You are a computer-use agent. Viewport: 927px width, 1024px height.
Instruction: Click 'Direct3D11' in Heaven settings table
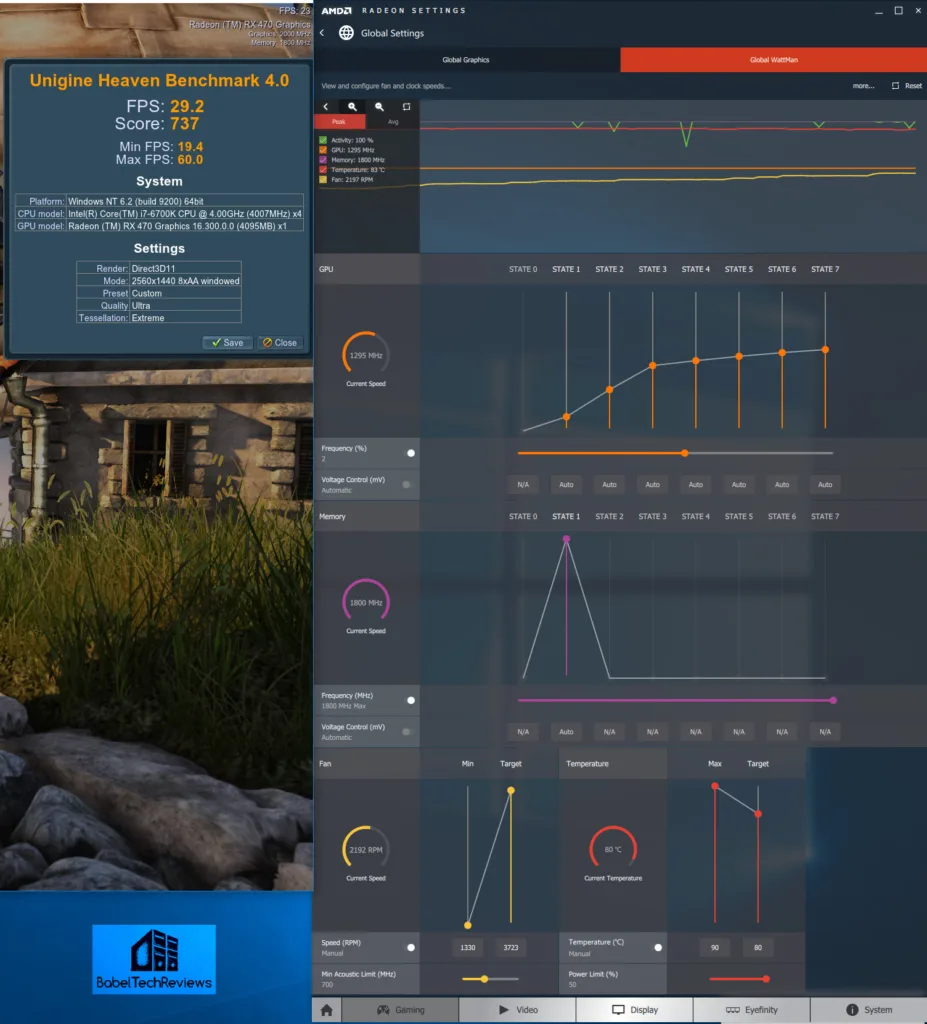(x=154, y=268)
